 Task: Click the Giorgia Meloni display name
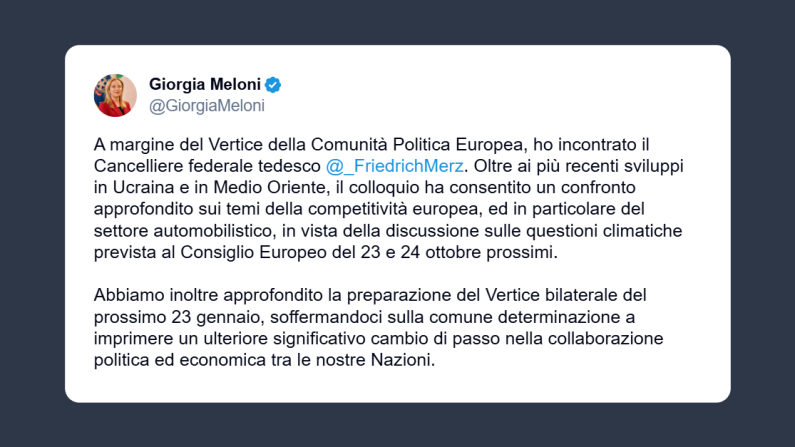pyautogui.click(x=204, y=84)
